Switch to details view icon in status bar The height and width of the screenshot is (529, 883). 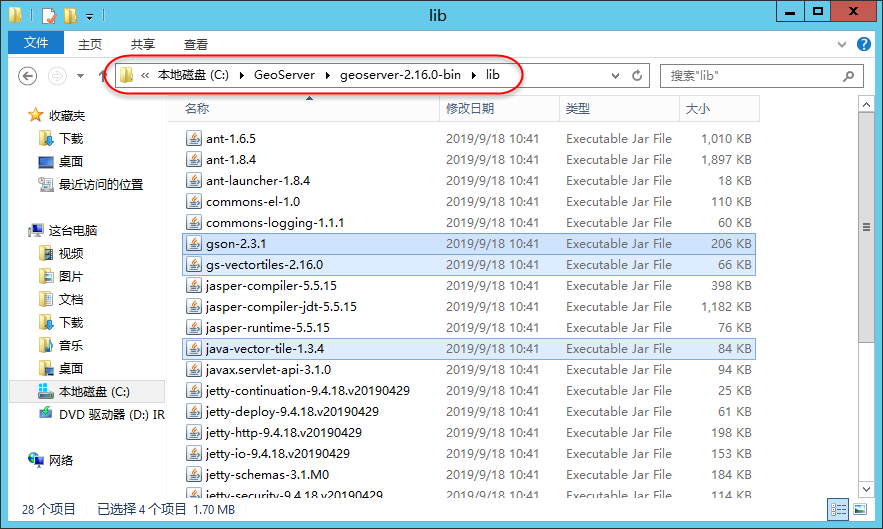839,510
